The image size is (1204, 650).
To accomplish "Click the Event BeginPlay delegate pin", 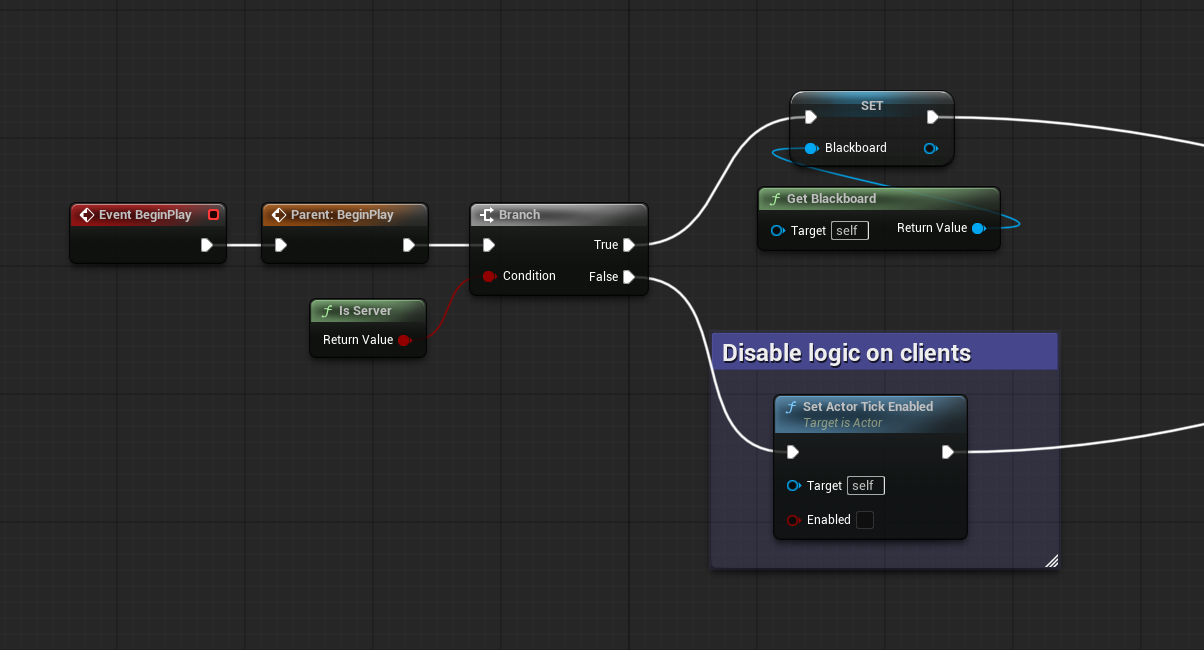I will 213,215.
